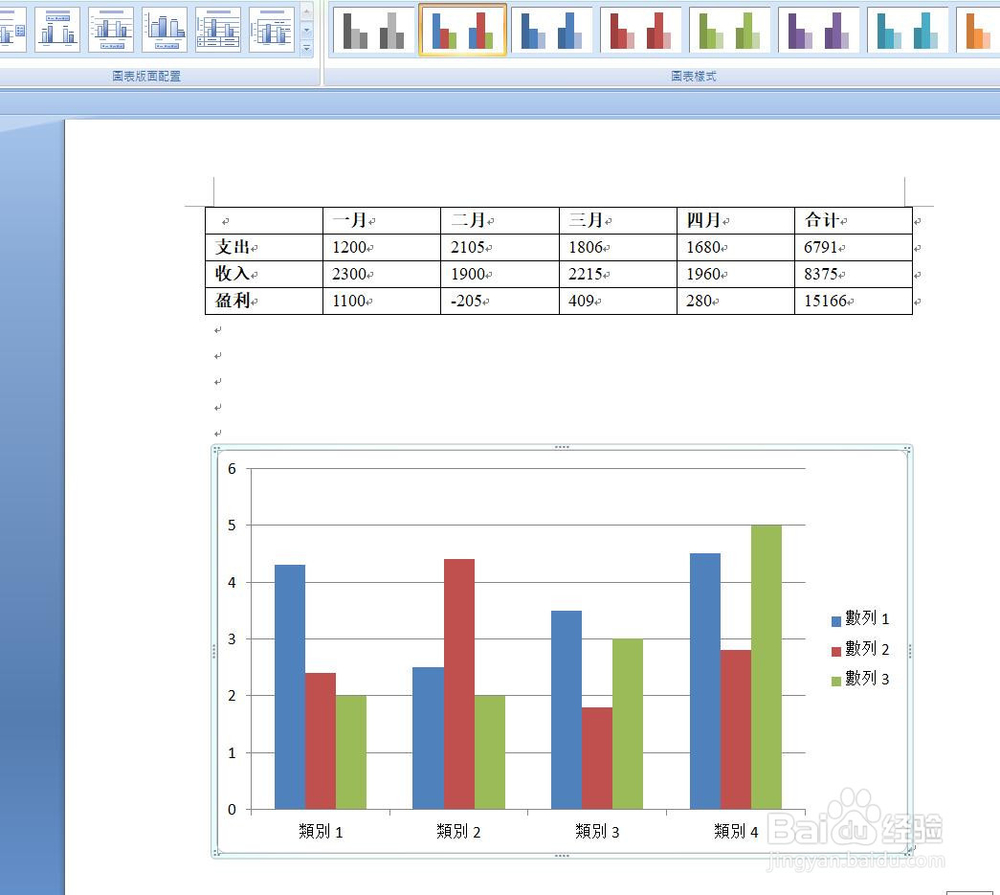Apply the orange chart style
The height and width of the screenshot is (895, 1000).
pos(980,28)
